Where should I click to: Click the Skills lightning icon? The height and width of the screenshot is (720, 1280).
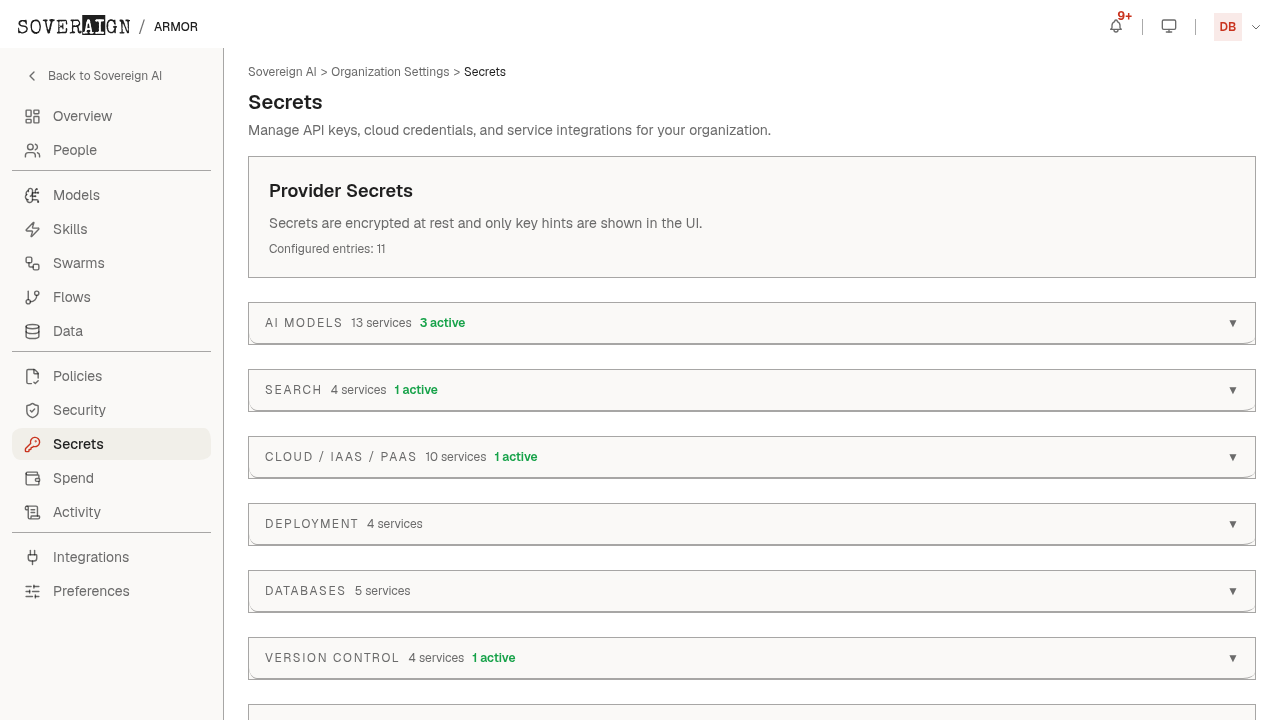point(33,229)
